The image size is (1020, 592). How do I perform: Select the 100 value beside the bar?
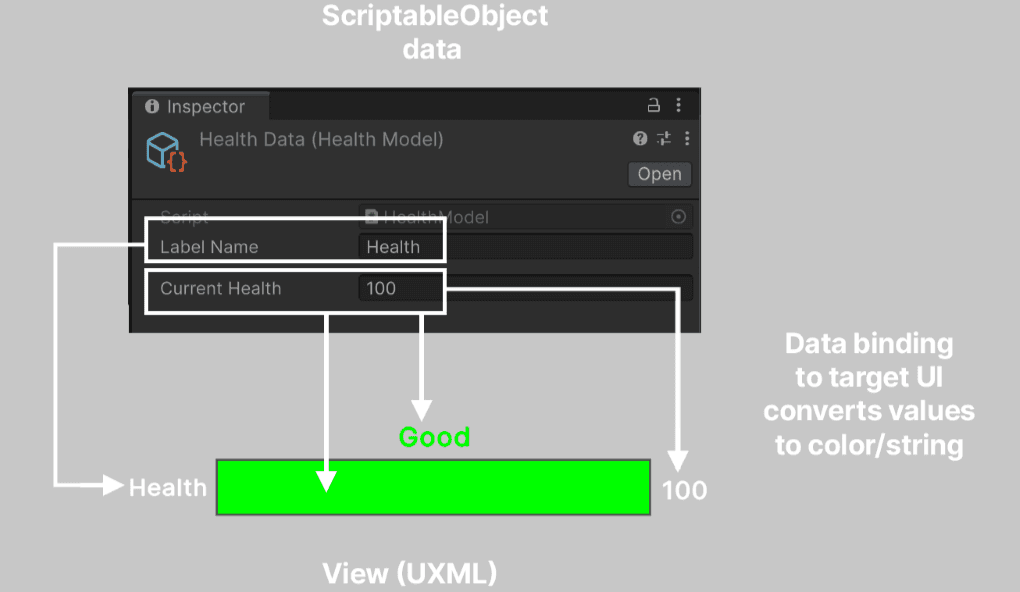(x=683, y=489)
